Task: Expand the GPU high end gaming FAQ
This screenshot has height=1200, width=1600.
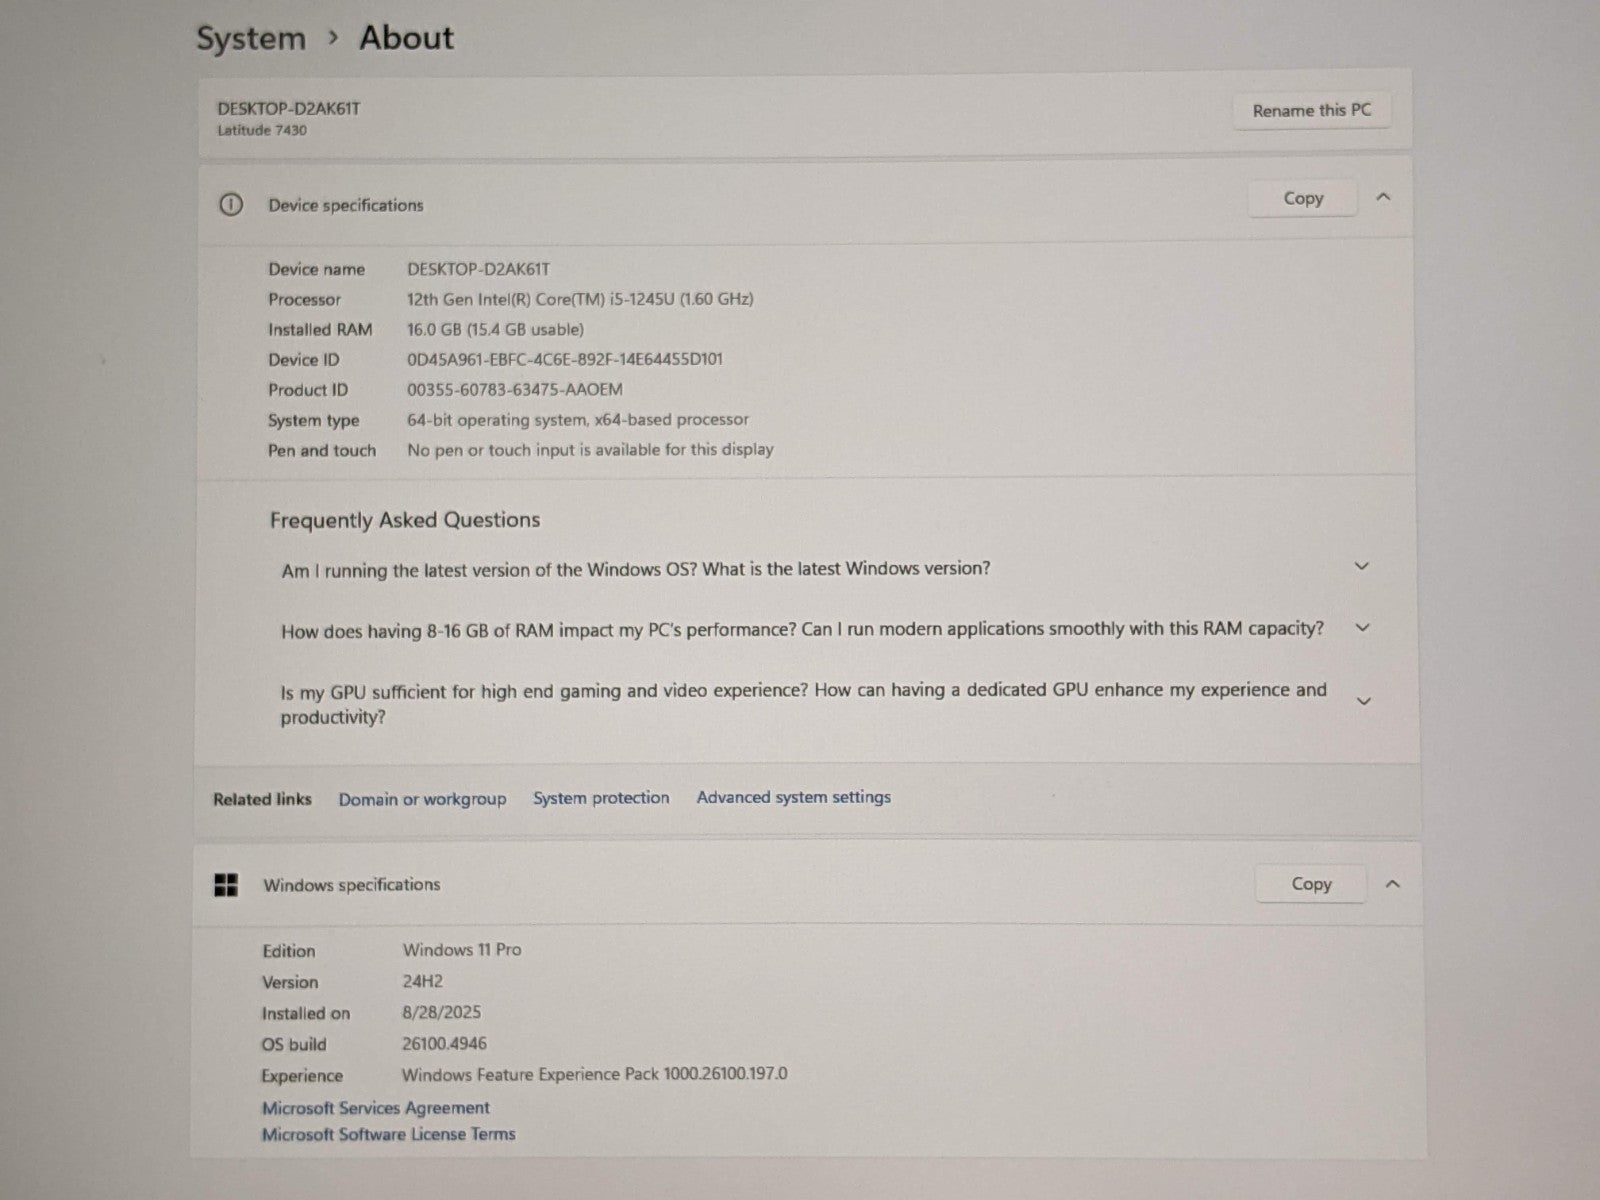Action: pos(1362,701)
